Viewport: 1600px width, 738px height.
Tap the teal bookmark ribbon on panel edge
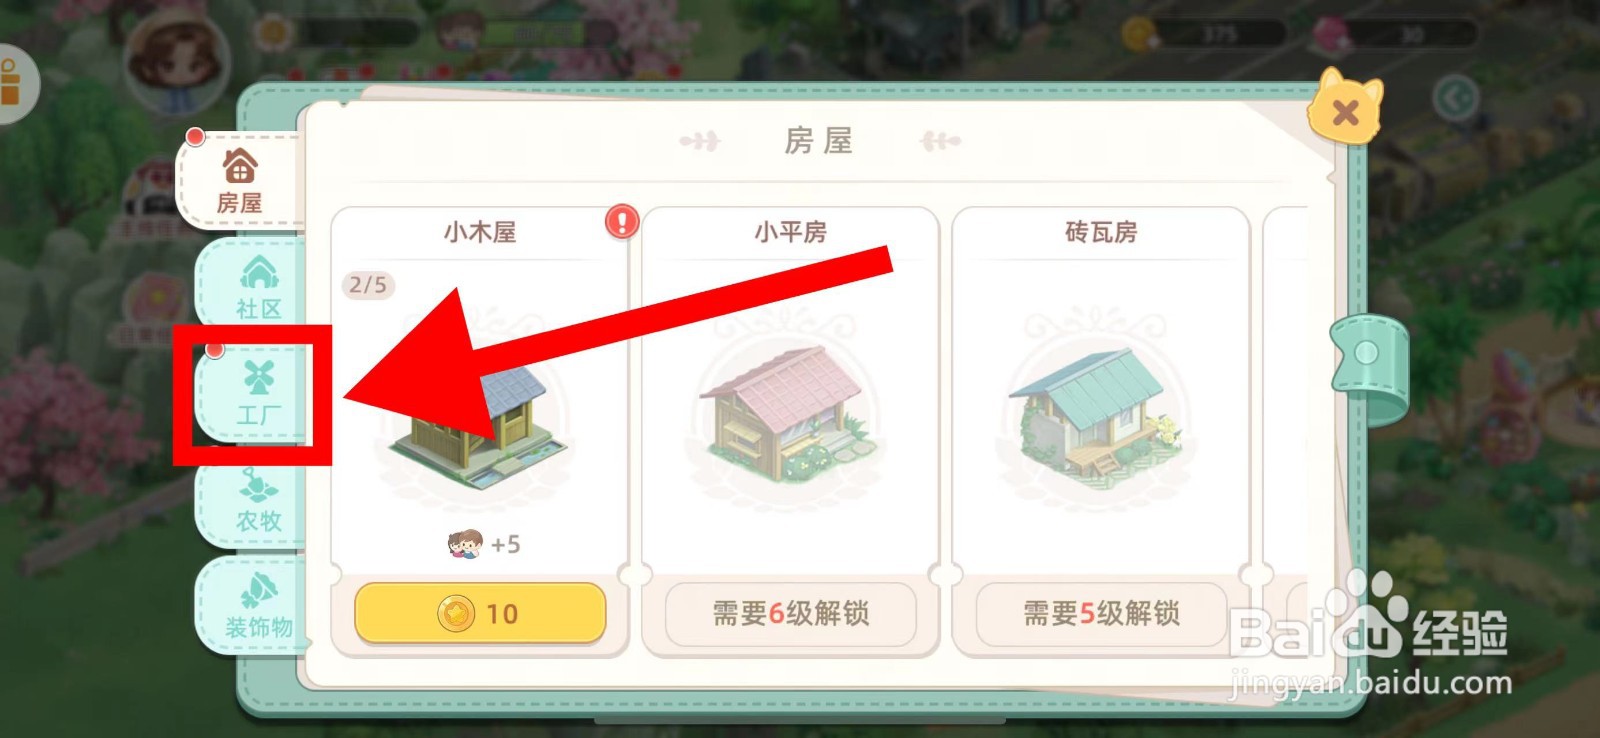(x=1369, y=355)
